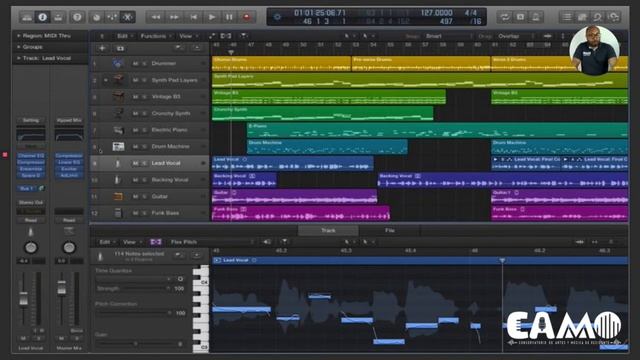Select the Drum Machine track icon
This screenshot has width=640, height=360.
tap(118, 147)
